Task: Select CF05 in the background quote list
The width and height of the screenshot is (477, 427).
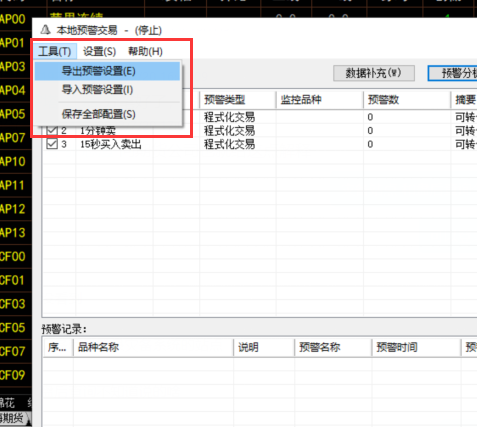Action: (x=13, y=328)
